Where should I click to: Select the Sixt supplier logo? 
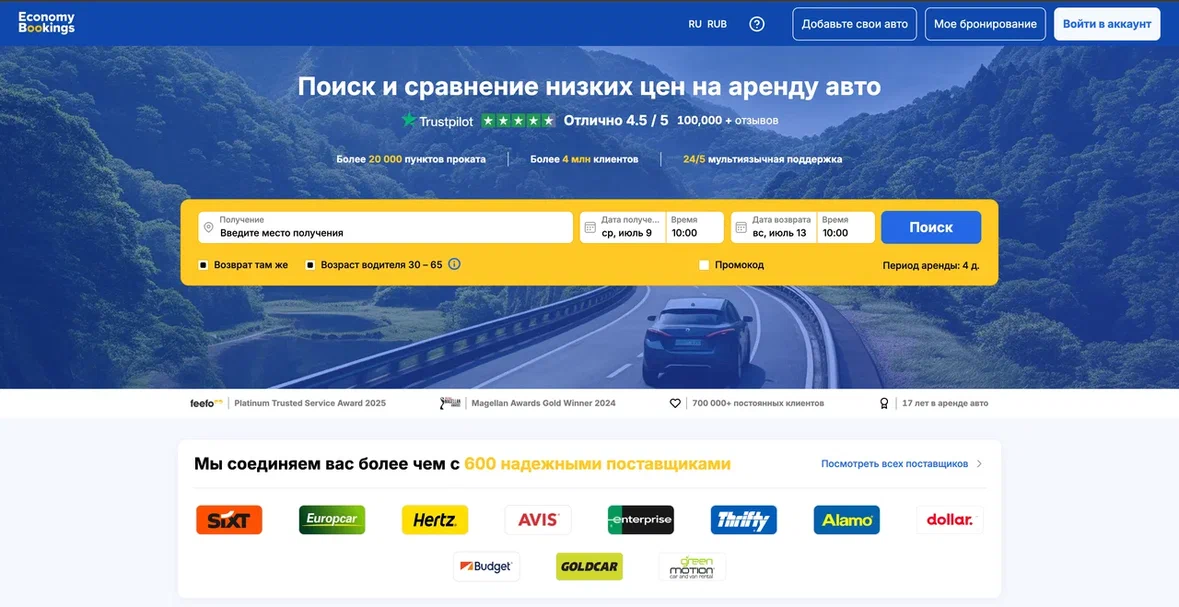pos(229,520)
